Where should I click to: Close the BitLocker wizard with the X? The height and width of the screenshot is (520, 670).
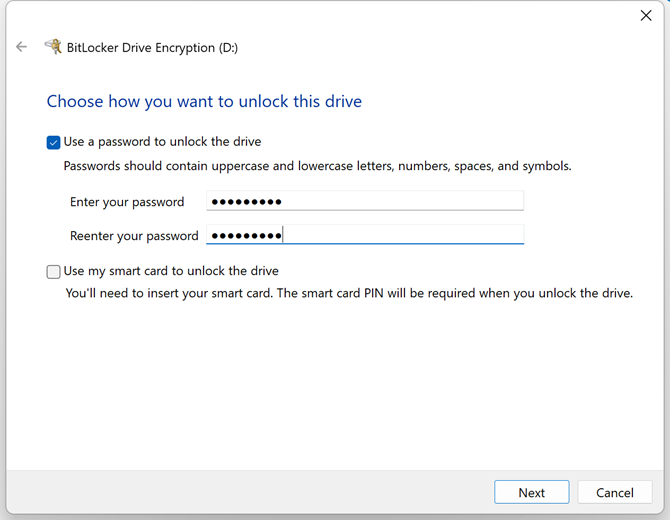[646, 15]
